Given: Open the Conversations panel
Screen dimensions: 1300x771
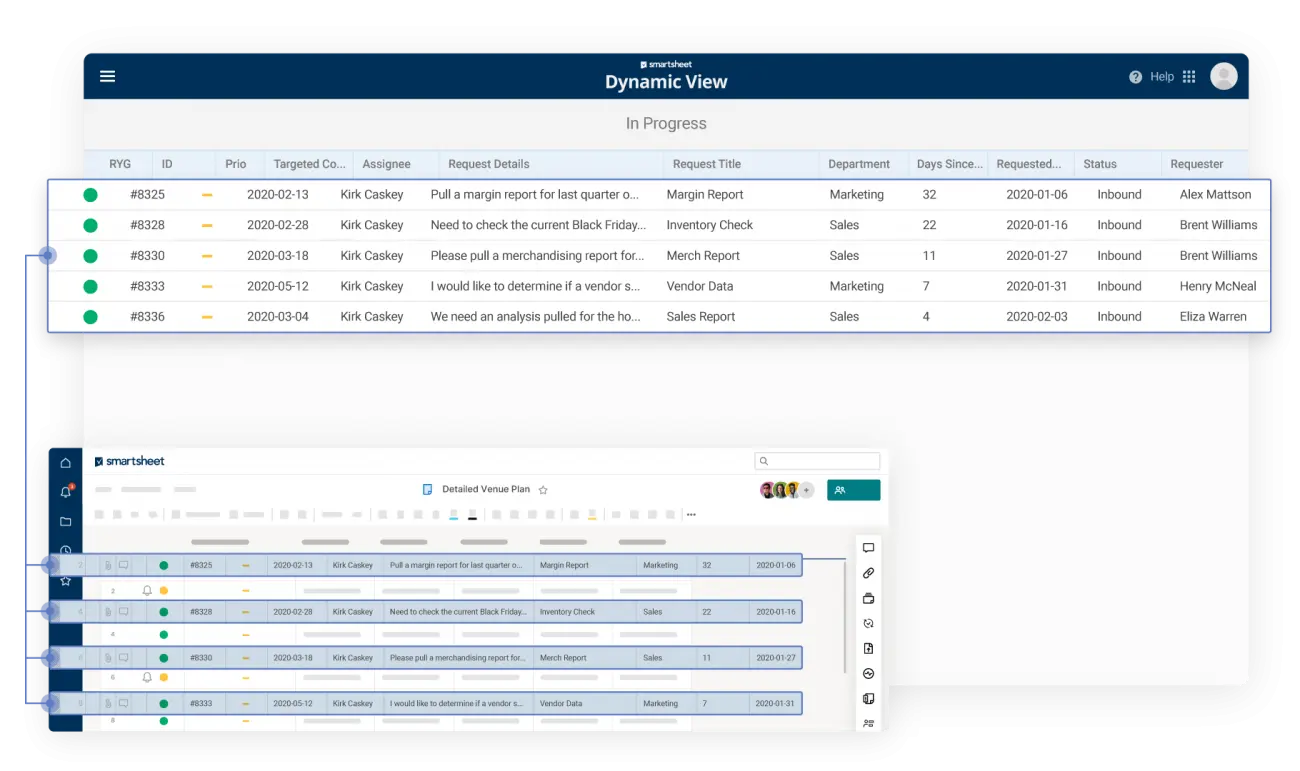Looking at the screenshot, I should click(868, 547).
